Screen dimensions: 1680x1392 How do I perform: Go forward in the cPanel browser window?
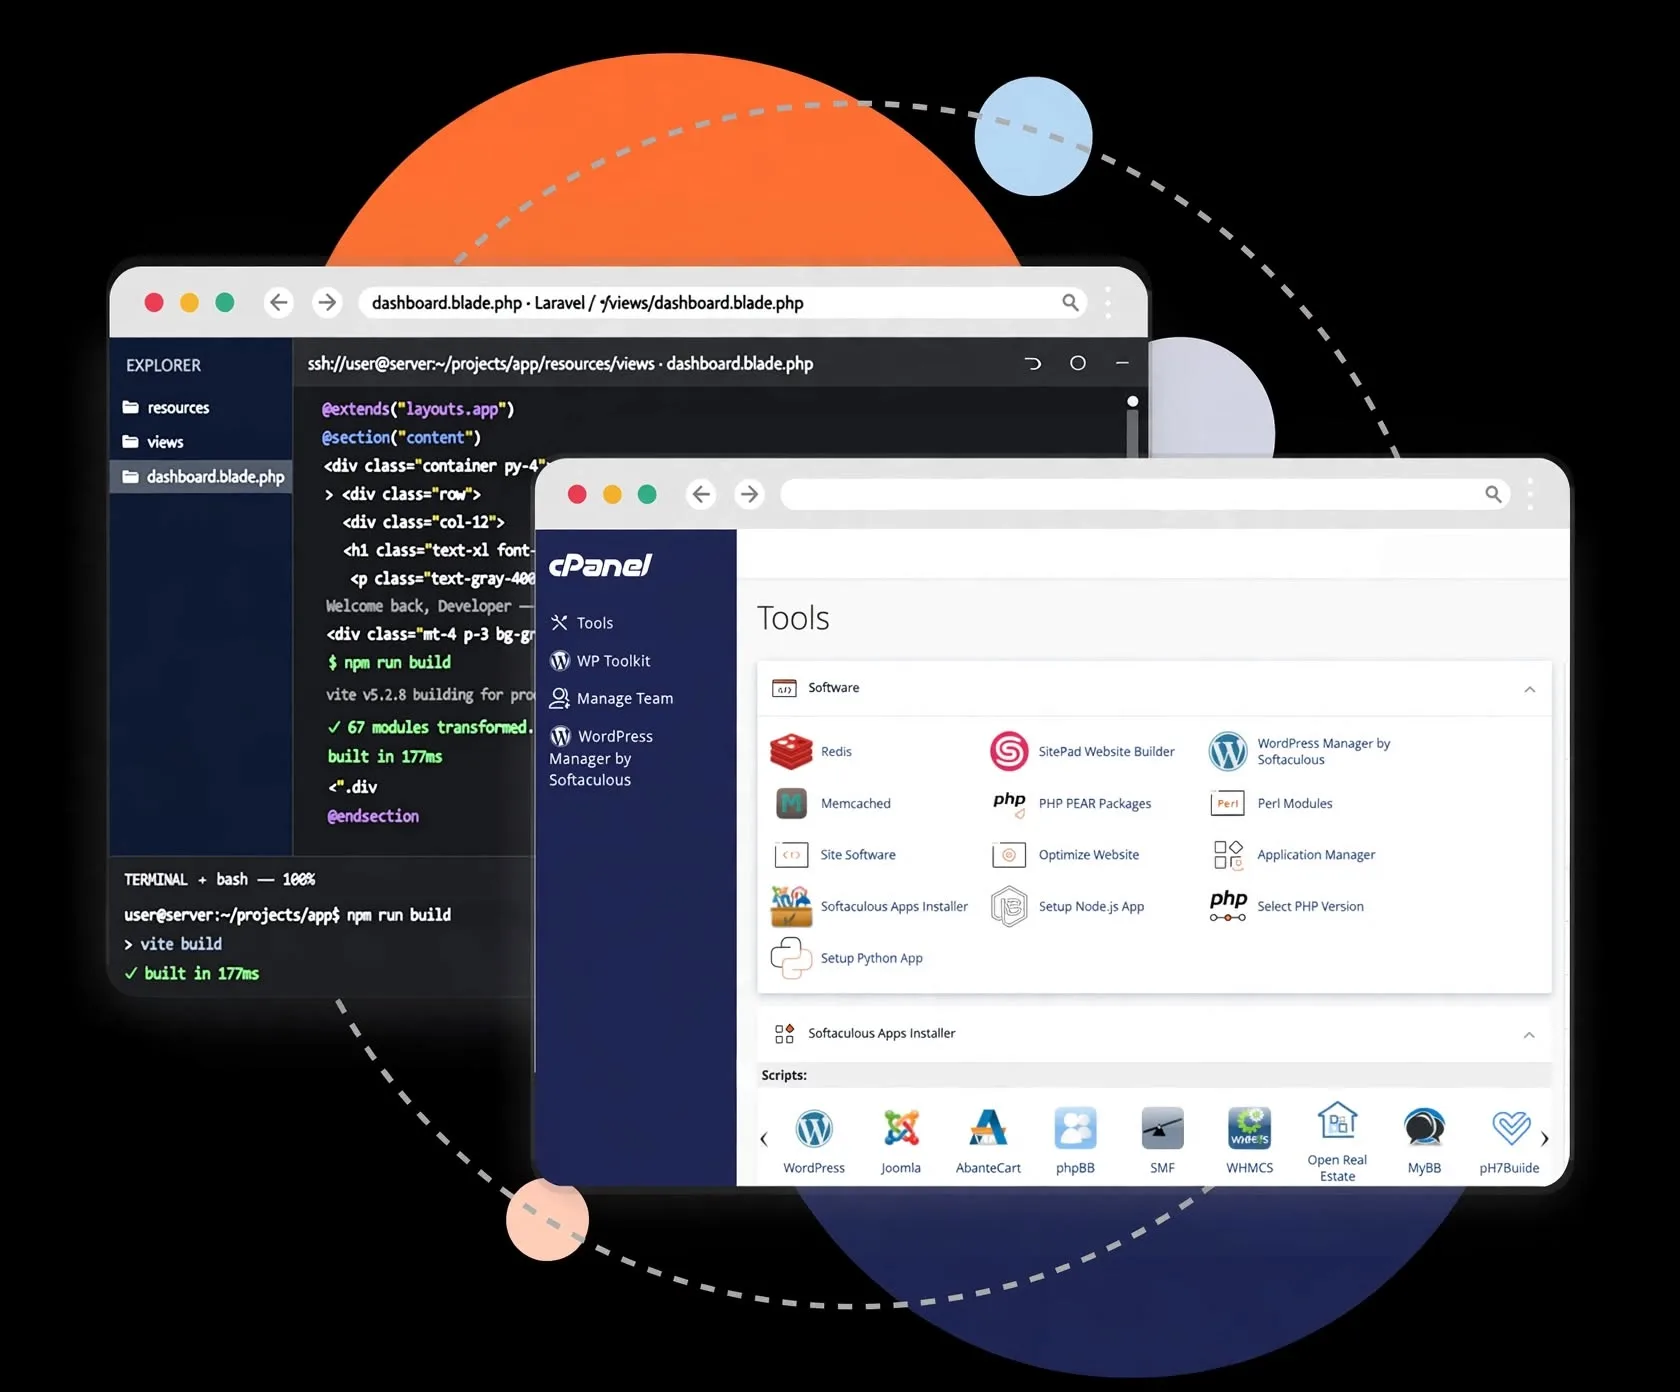[x=749, y=494]
